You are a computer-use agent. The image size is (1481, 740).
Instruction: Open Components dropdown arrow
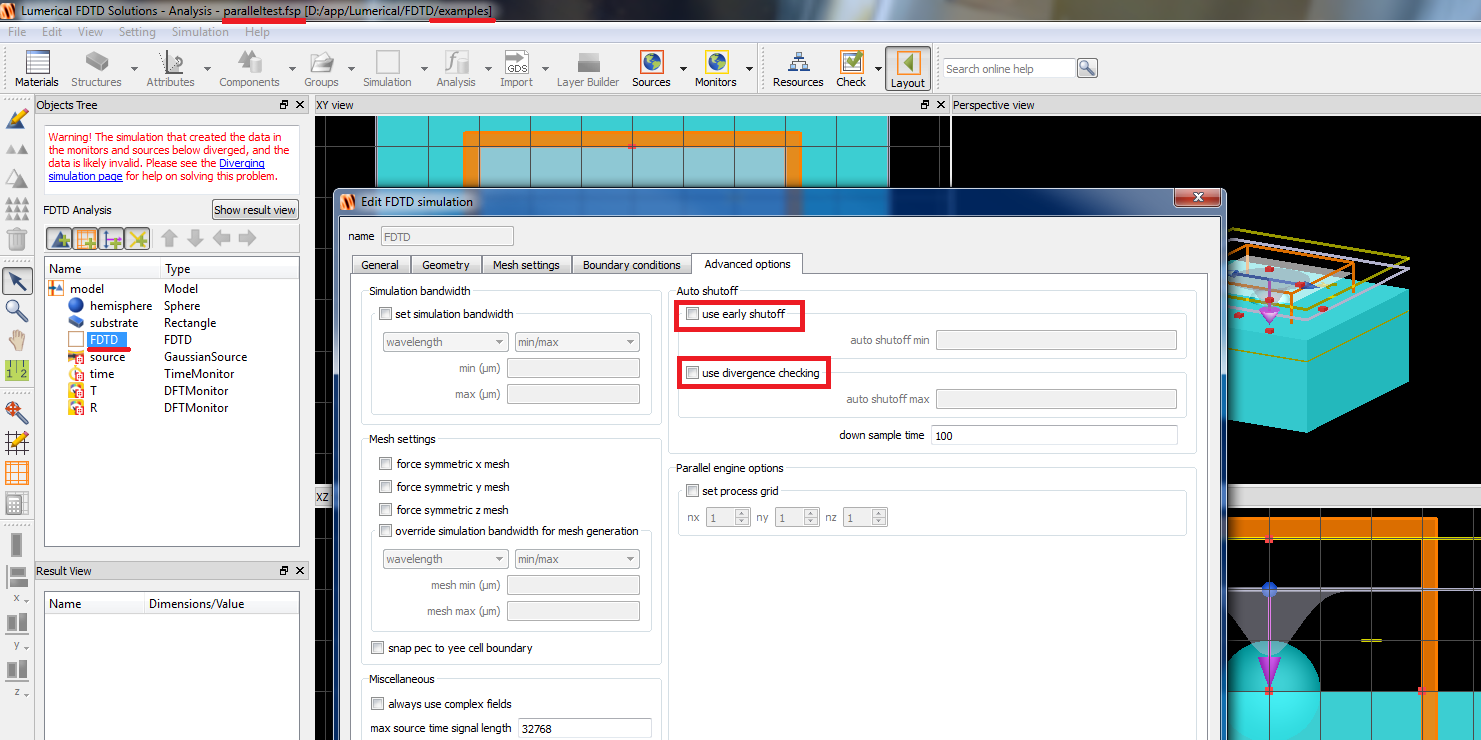coord(292,69)
